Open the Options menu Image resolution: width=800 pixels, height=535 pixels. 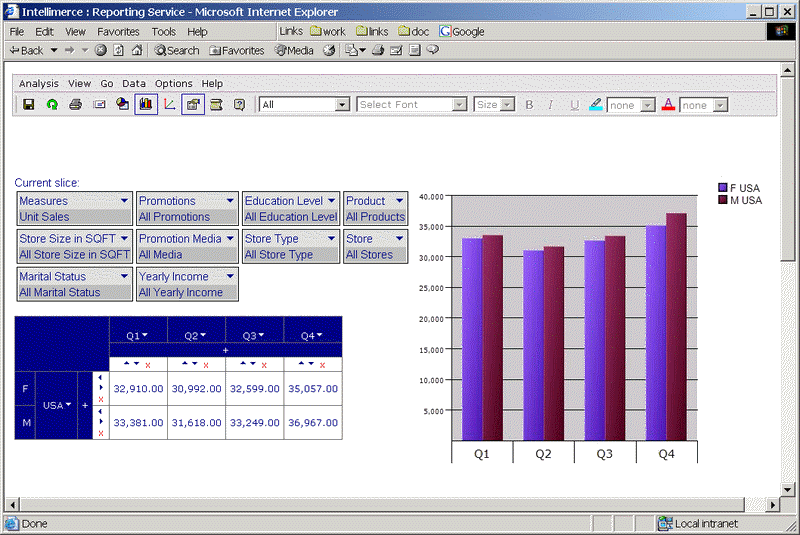coord(173,83)
